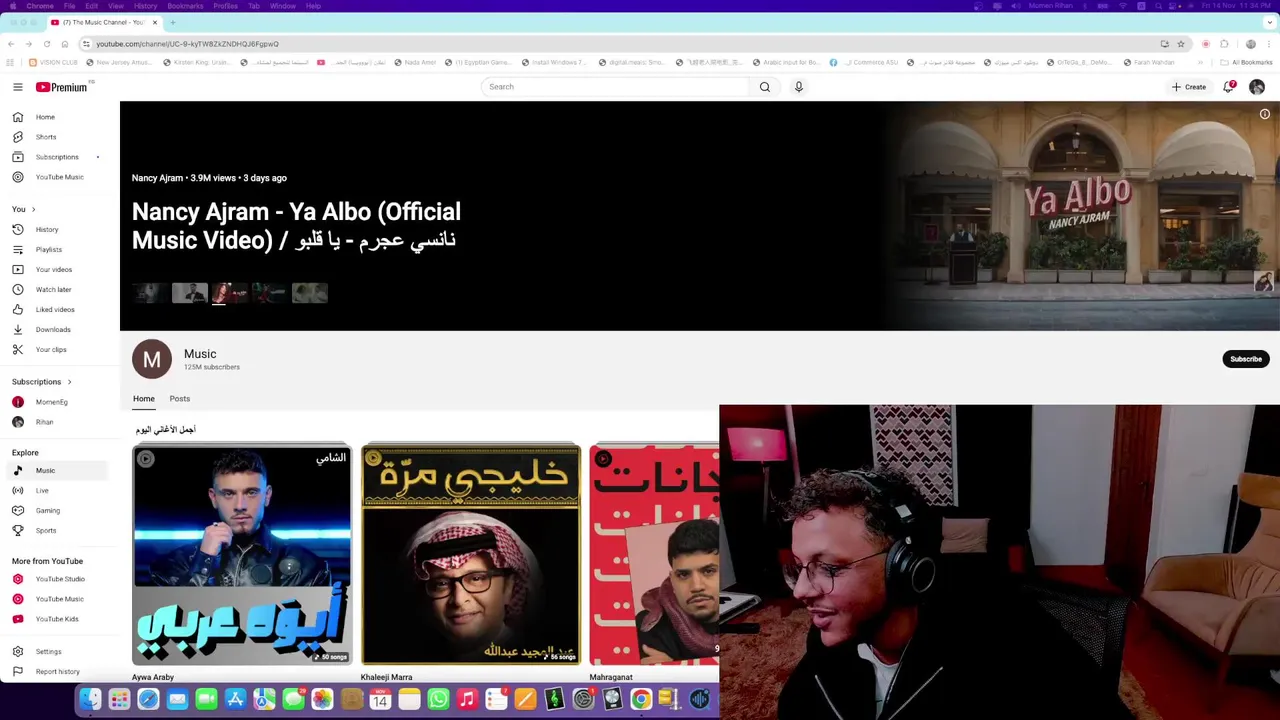Image resolution: width=1280 pixels, height=720 pixels.
Task: Open YouTube Kids link
Action: [59, 619]
